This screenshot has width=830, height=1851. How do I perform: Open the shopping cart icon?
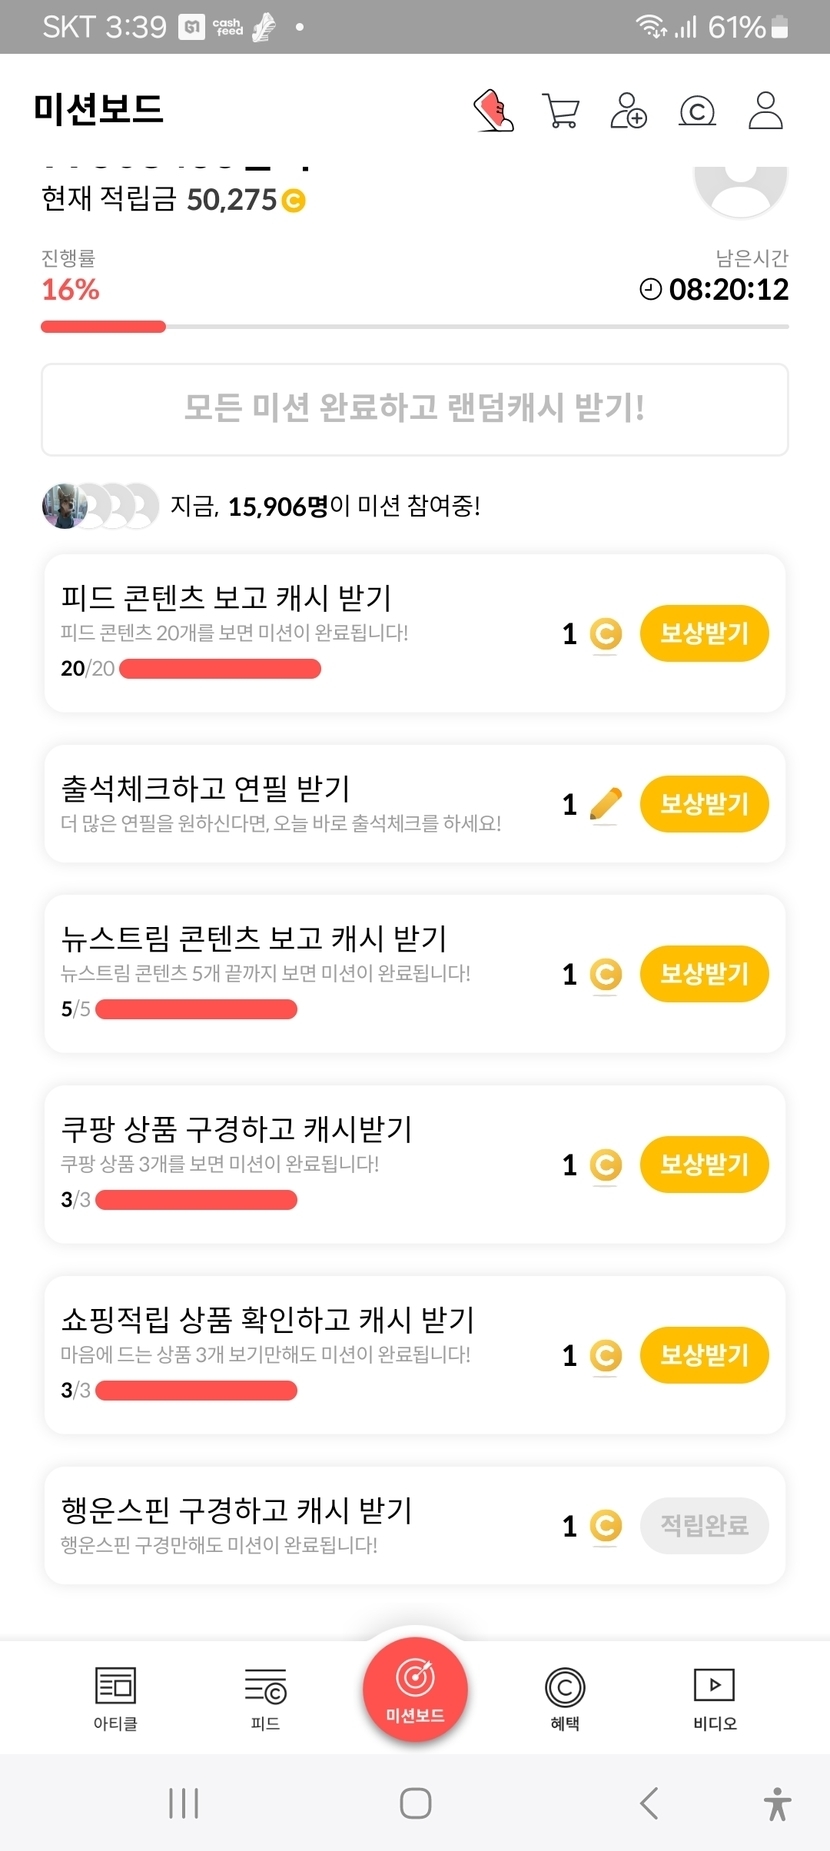point(560,110)
